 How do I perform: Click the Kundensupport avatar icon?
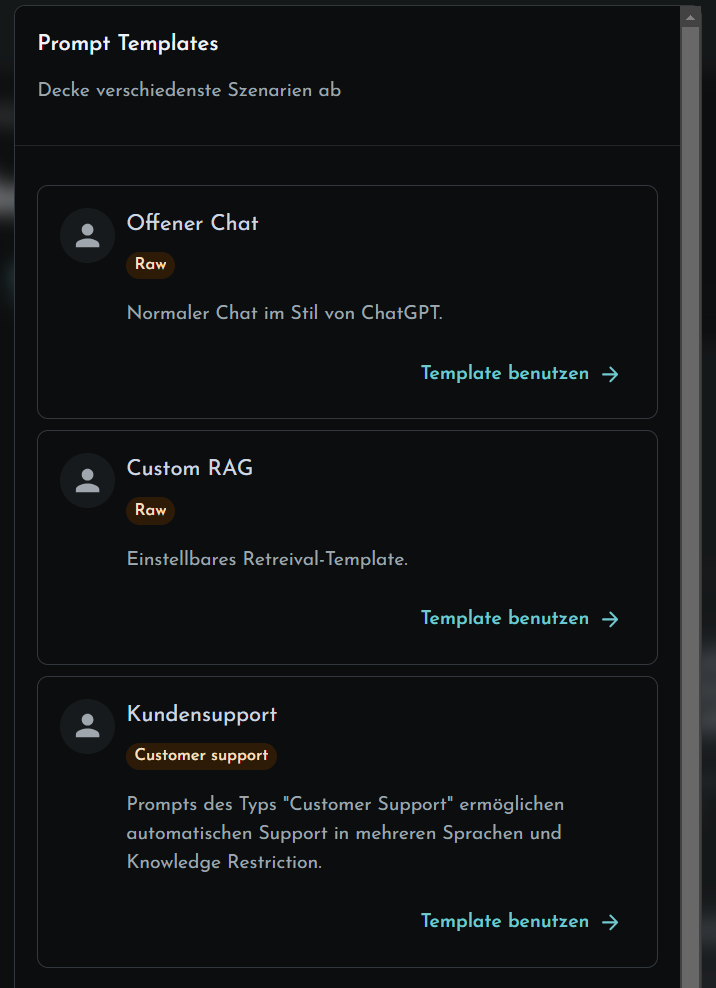(88, 727)
